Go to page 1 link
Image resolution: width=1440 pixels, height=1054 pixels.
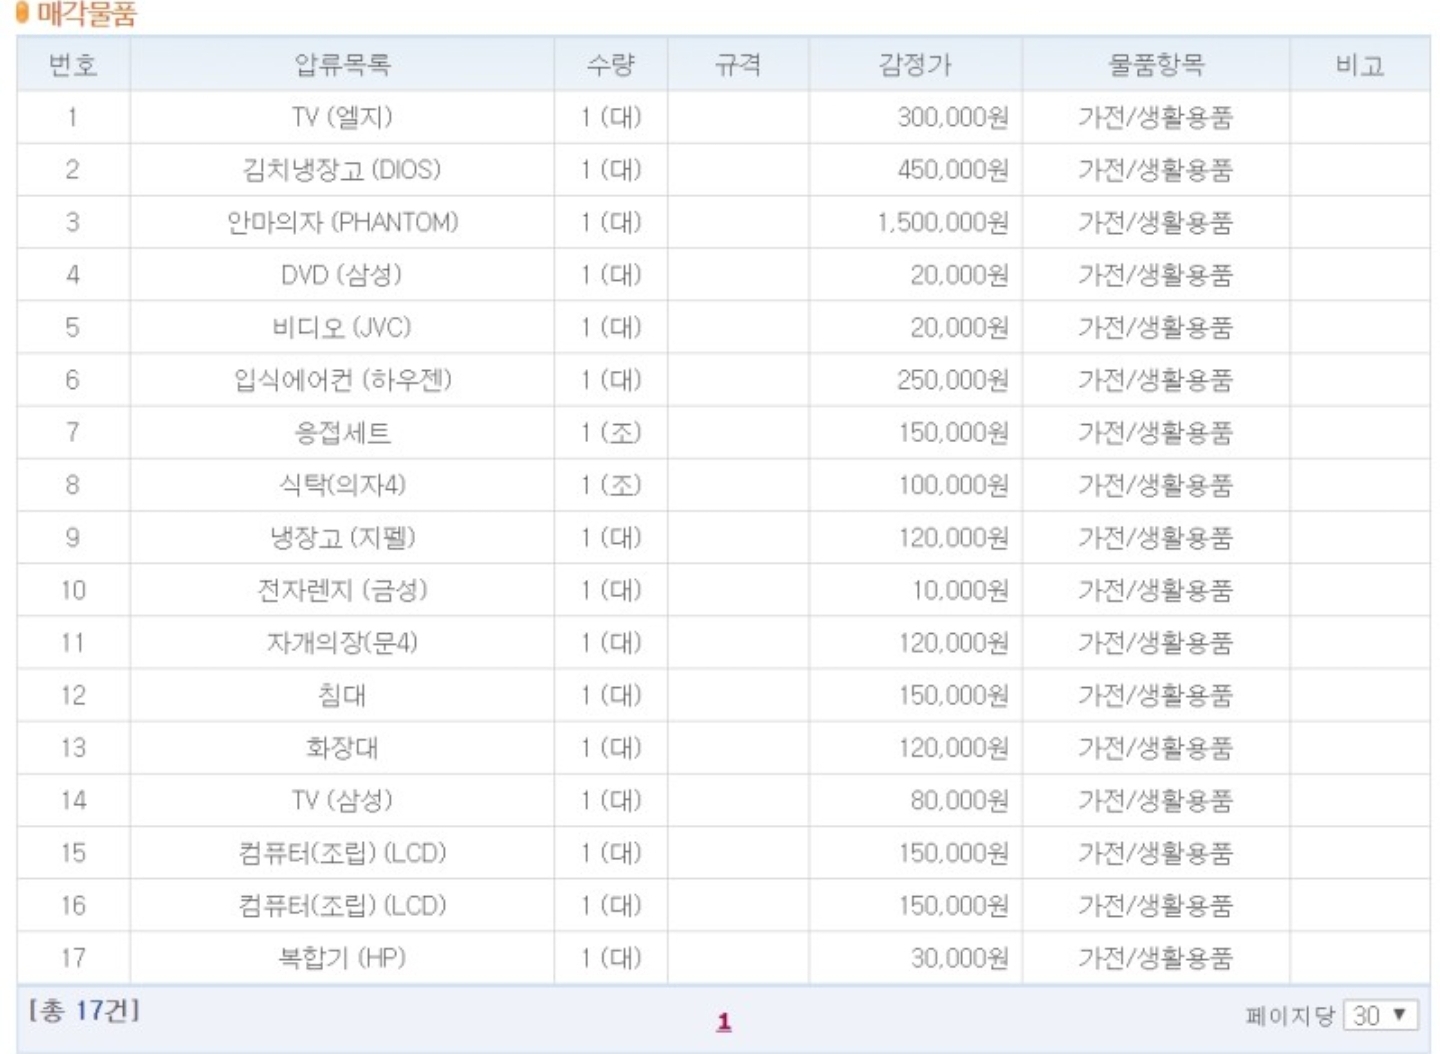click(x=724, y=1022)
